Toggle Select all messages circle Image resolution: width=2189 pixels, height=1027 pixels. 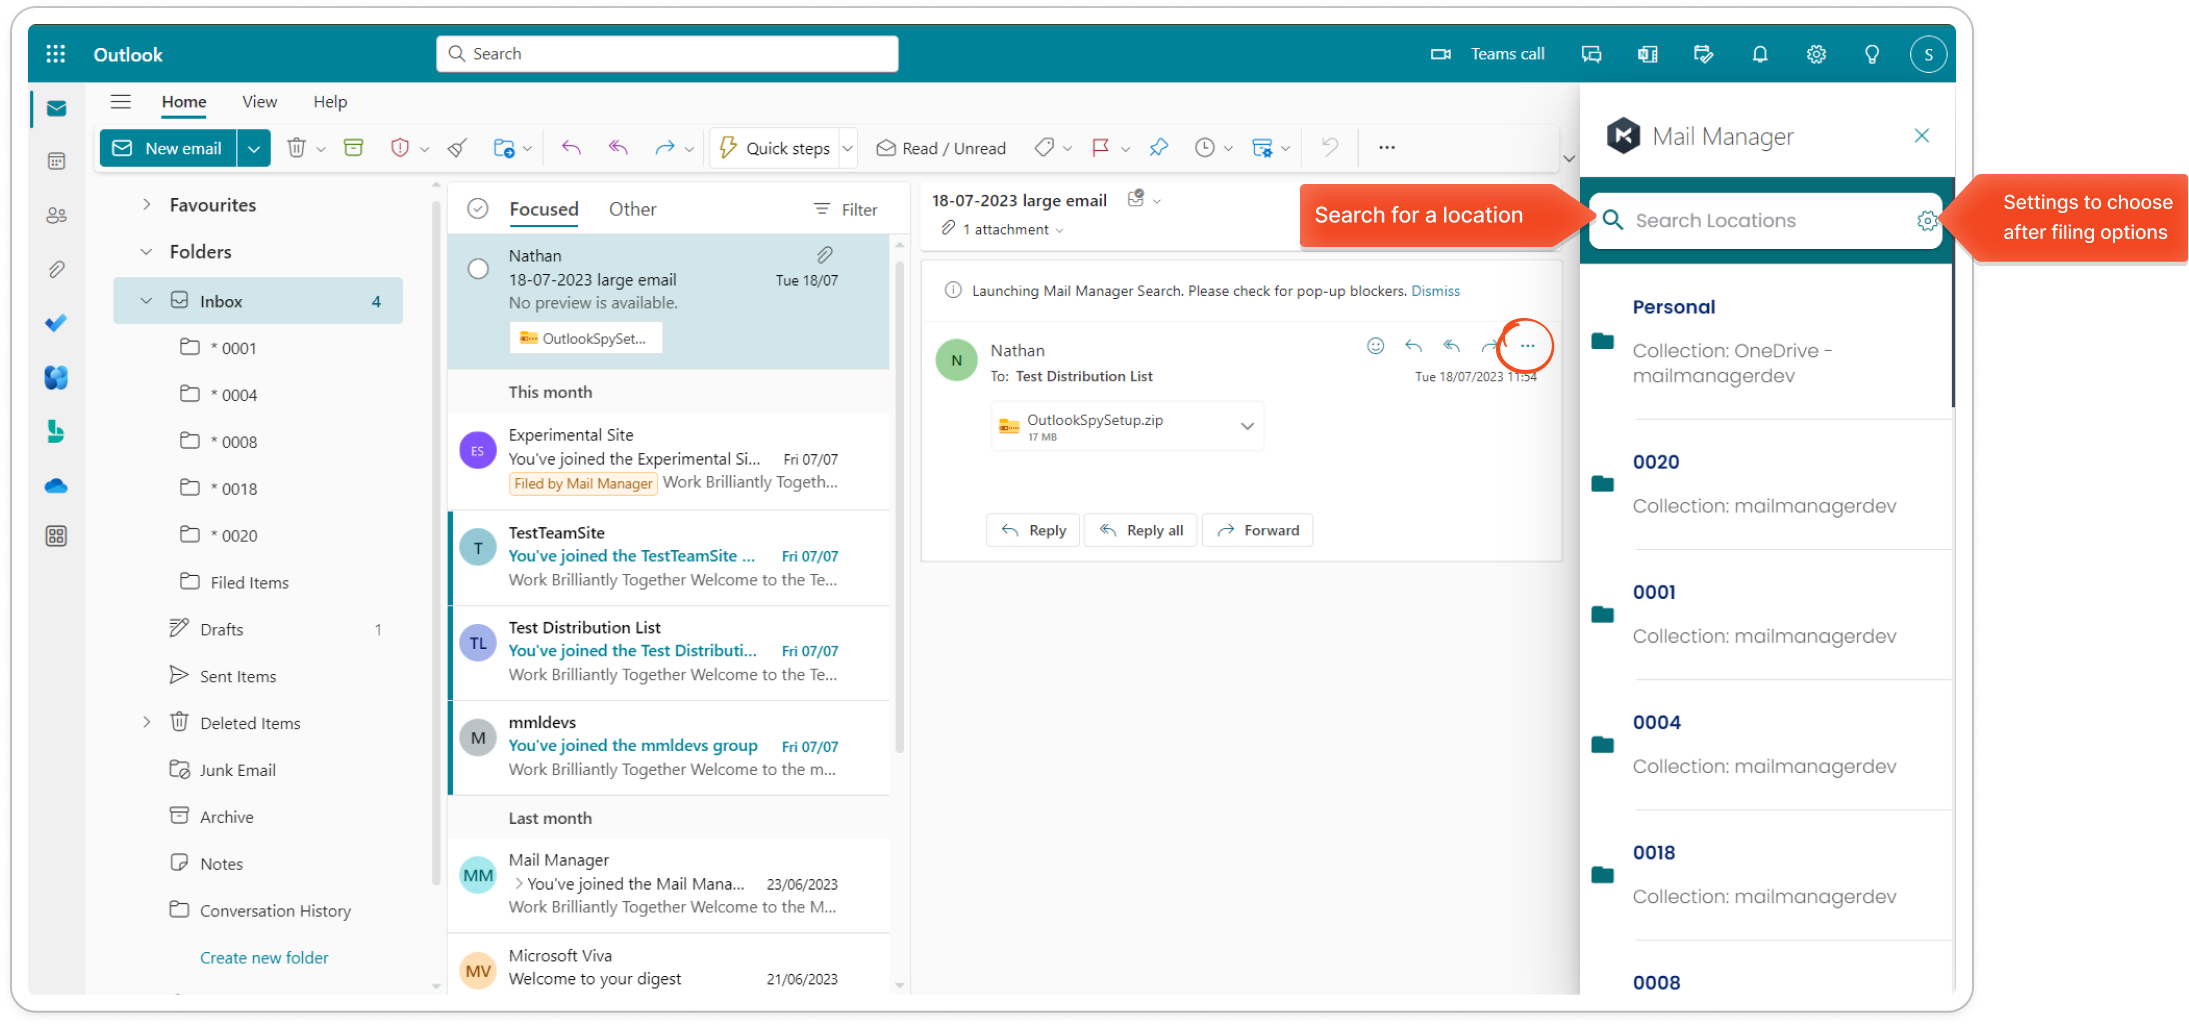(478, 209)
